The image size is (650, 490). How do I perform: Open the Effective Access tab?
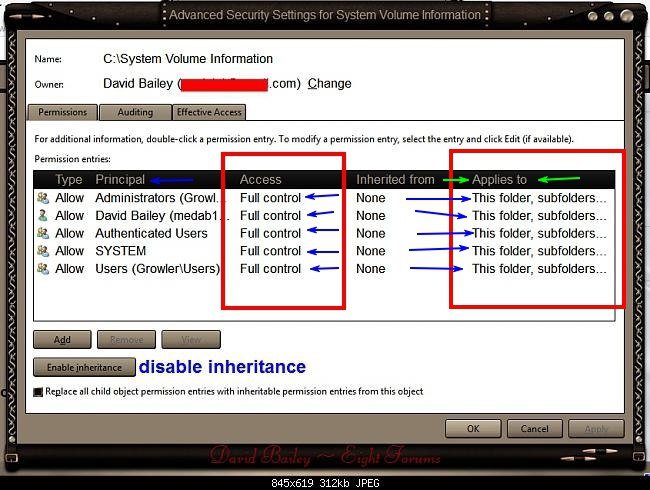210,112
